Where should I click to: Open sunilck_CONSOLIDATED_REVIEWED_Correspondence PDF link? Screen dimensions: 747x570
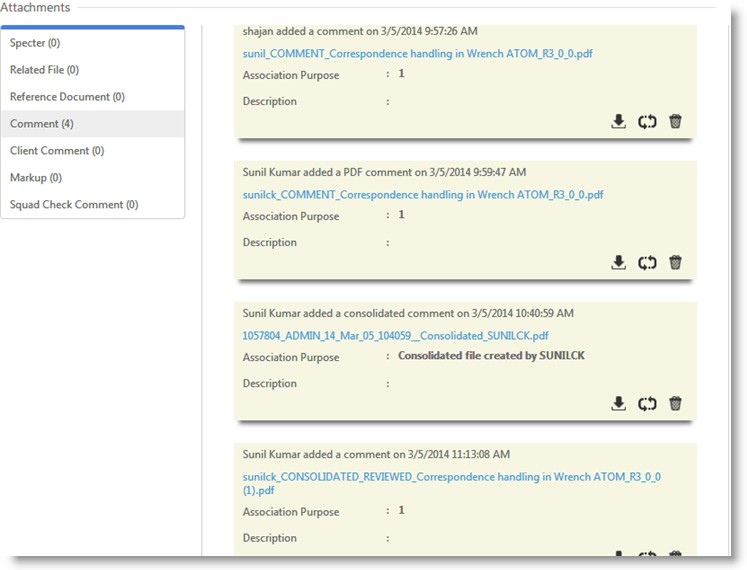coord(451,483)
